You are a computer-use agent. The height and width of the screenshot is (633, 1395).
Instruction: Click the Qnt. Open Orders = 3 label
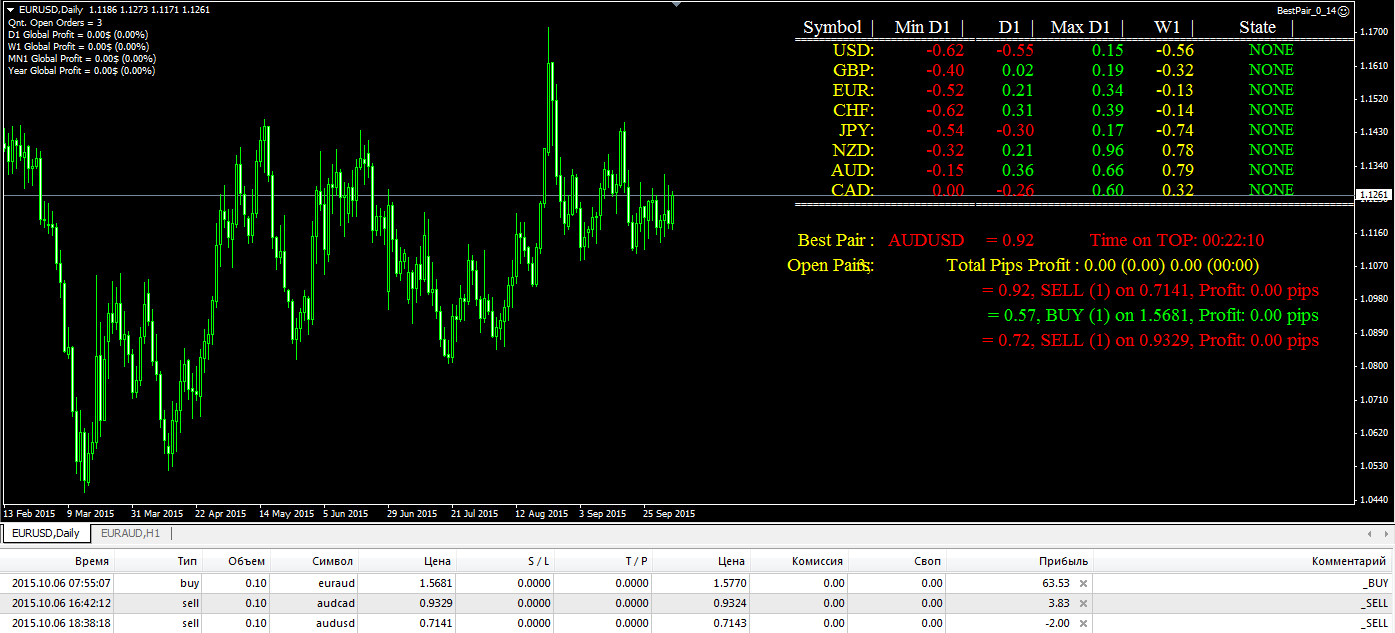pyautogui.click(x=55, y=22)
